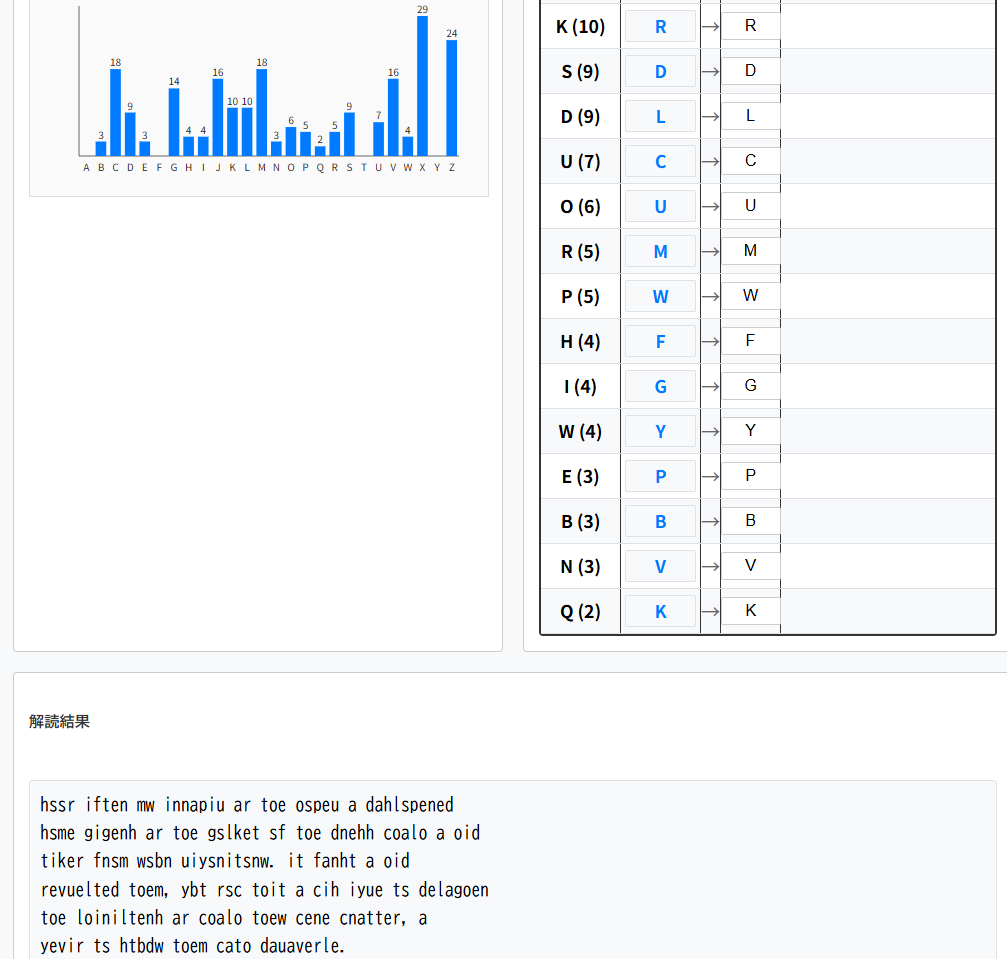Viewport: 1007px width, 959px height.
Task: Focus the input field in row P (5)
Action: (750, 296)
